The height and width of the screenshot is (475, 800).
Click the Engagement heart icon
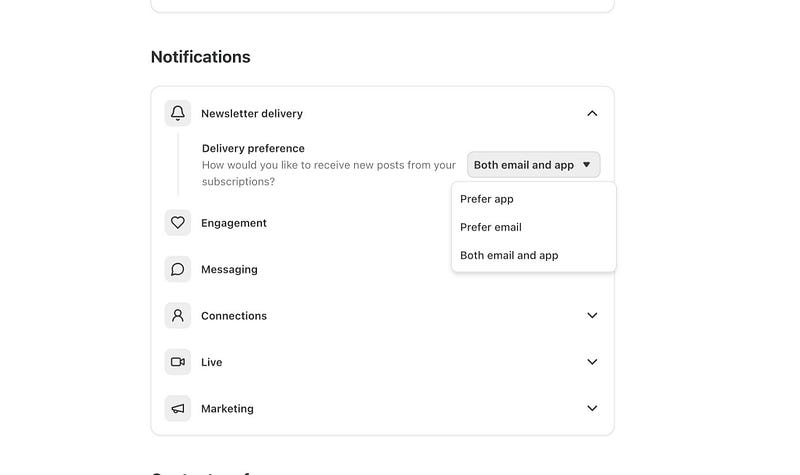click(x=178, y=223)
